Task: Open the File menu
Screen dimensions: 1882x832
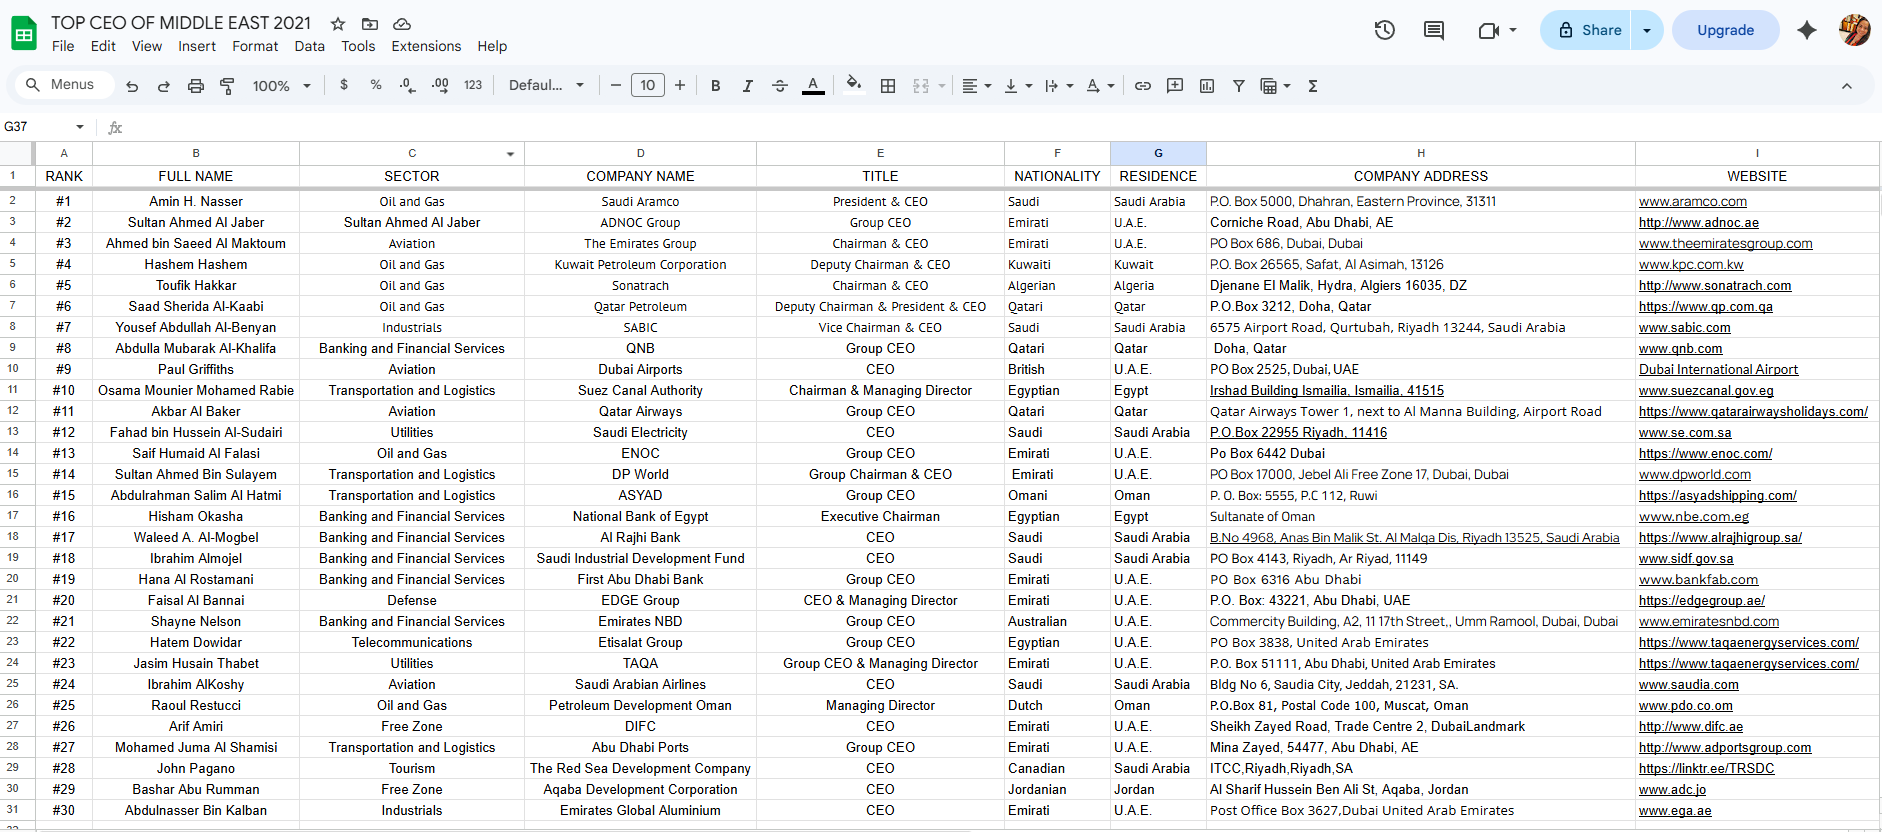Action: tap(63, 46)
